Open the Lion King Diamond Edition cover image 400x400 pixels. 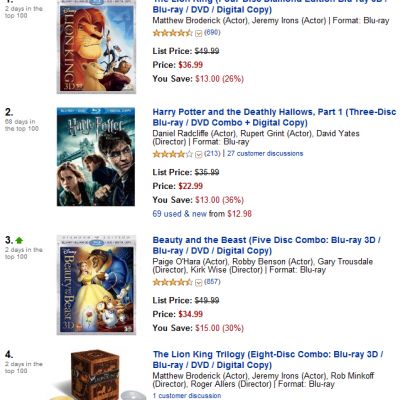click(96, 46)
